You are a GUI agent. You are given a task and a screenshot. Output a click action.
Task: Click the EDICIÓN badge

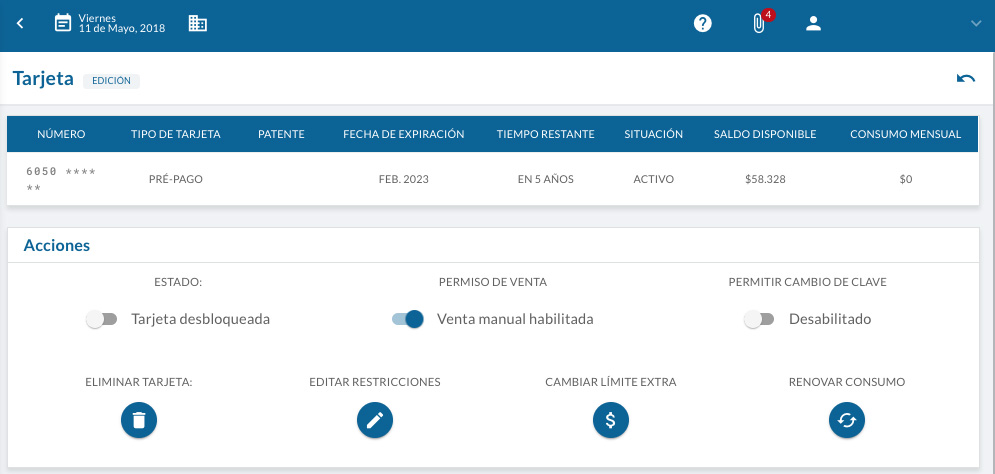tap(112, 81)
